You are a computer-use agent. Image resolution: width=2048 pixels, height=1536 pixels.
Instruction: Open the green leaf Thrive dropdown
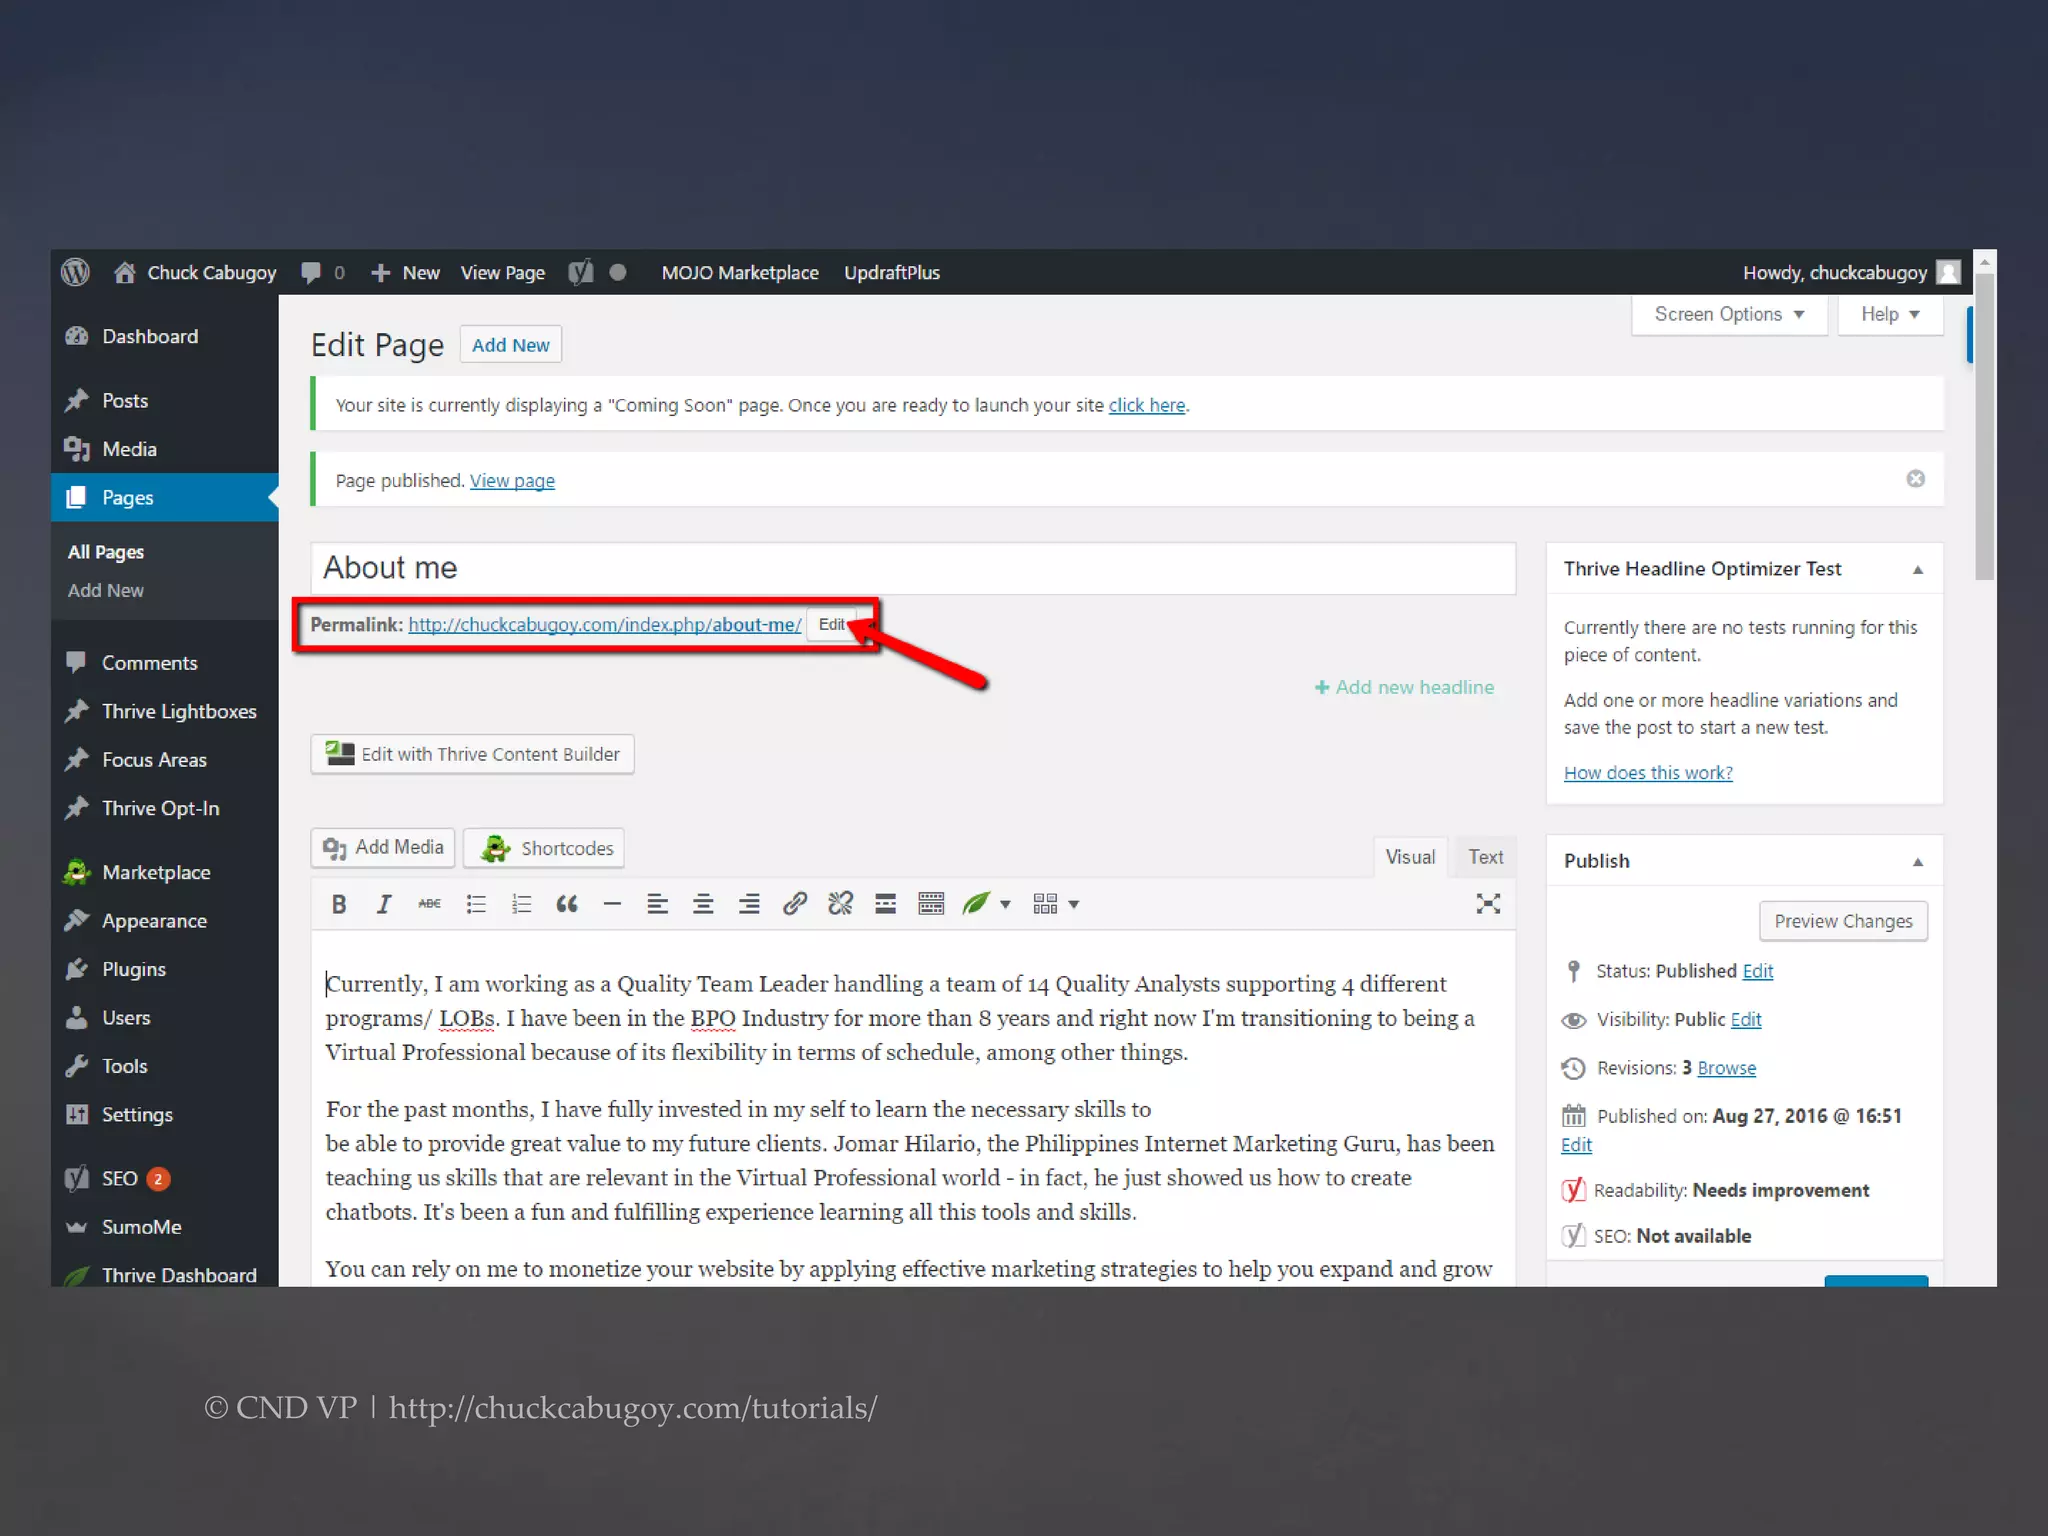pos(986,904)
